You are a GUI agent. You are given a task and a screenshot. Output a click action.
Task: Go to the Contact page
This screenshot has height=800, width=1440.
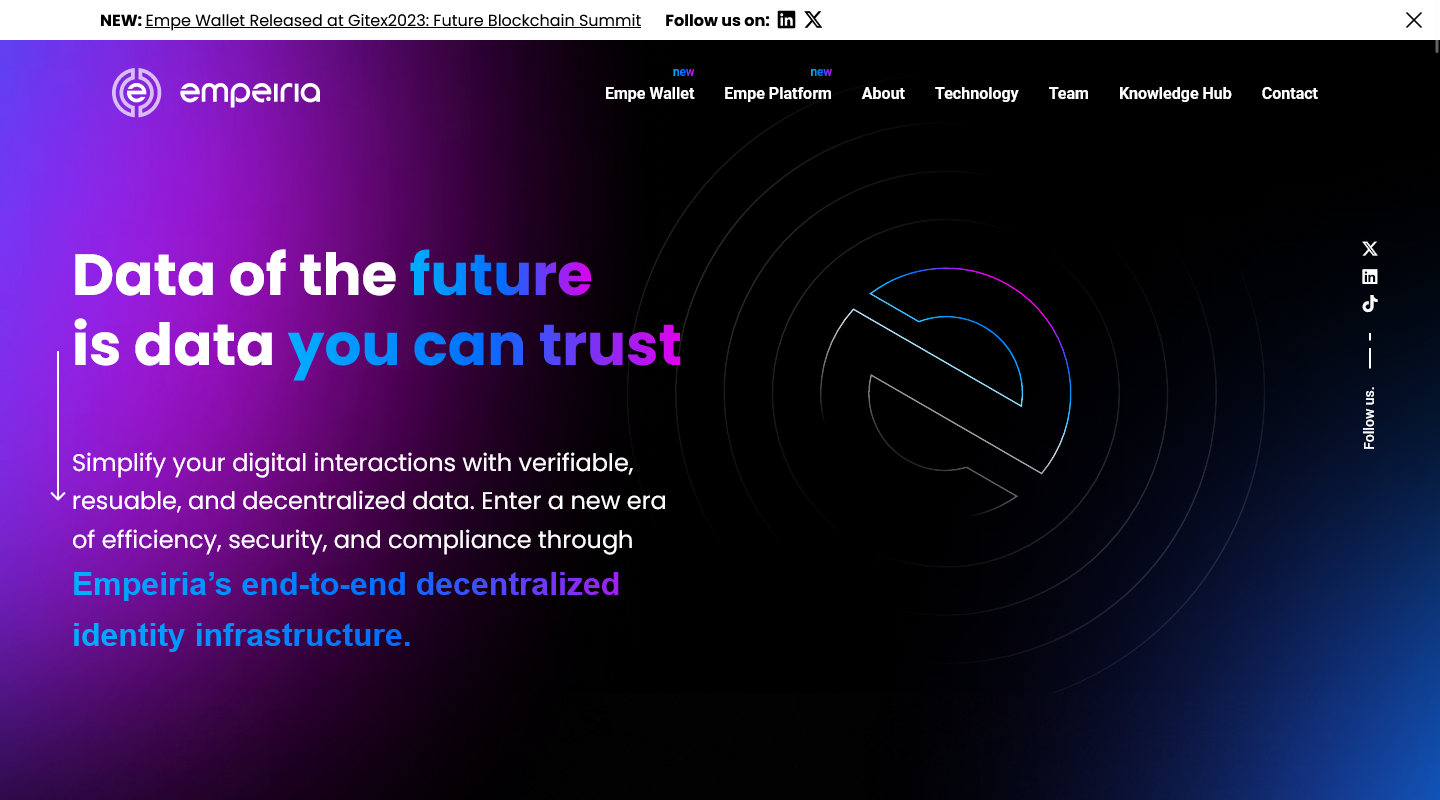(x=1289, y=93)
